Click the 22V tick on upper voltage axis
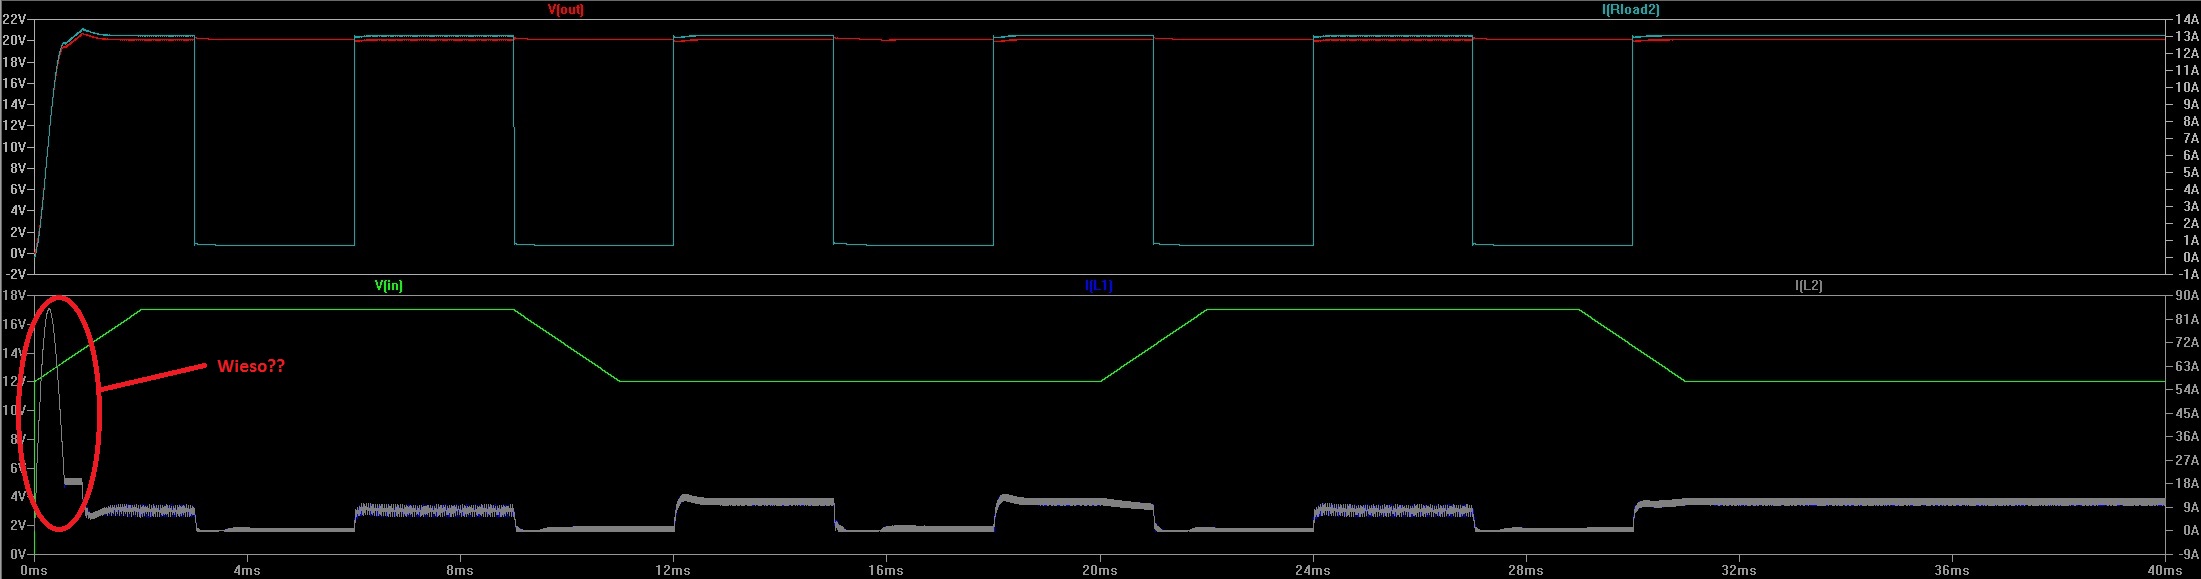The height and width of the screenshot is (579, 2201). (x=13, y=19)
